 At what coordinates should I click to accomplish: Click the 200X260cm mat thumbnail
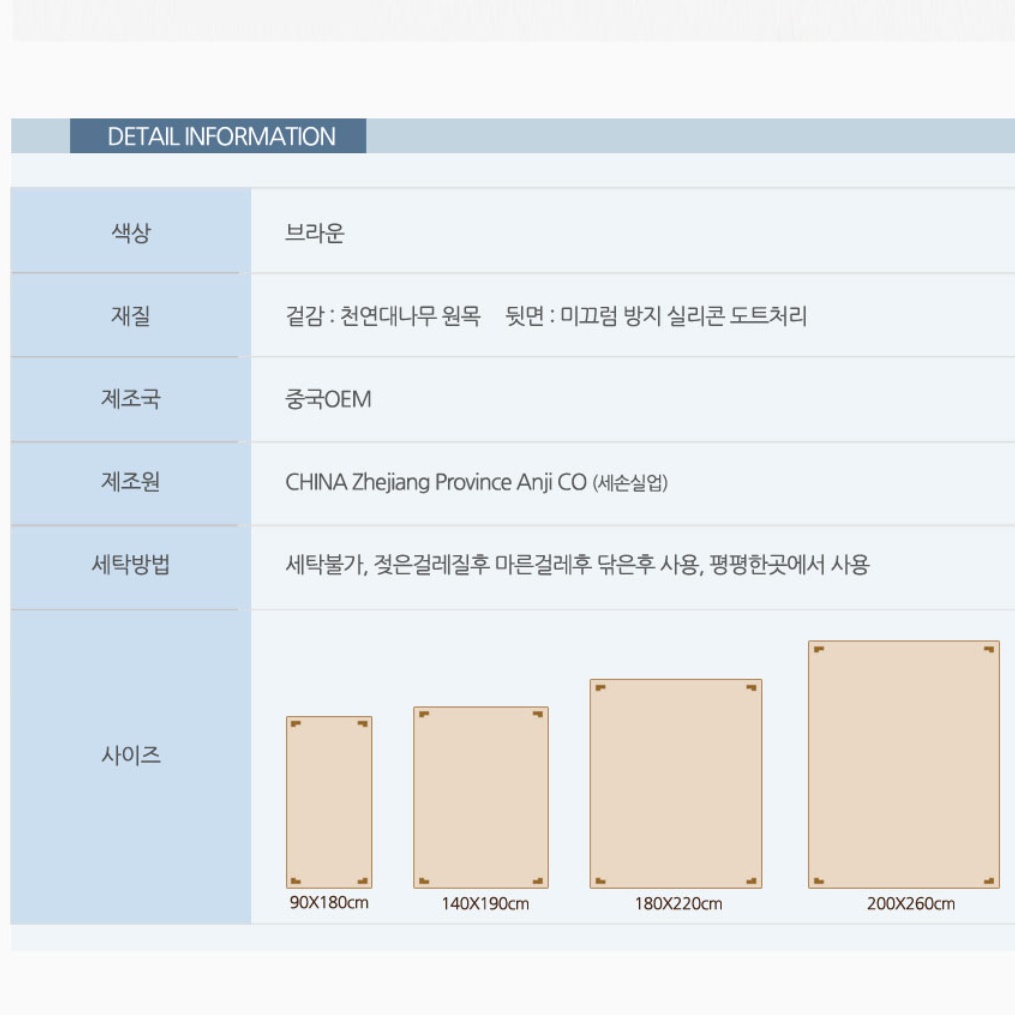point(904,764)
